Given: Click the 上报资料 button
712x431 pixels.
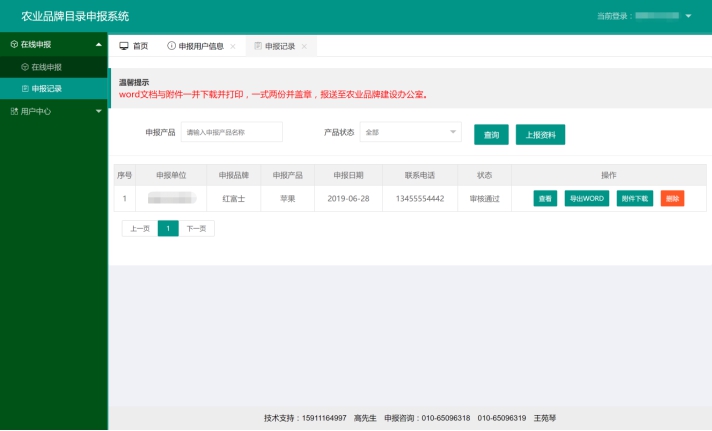Looking at the screenshot, I should tap(540, 135).
